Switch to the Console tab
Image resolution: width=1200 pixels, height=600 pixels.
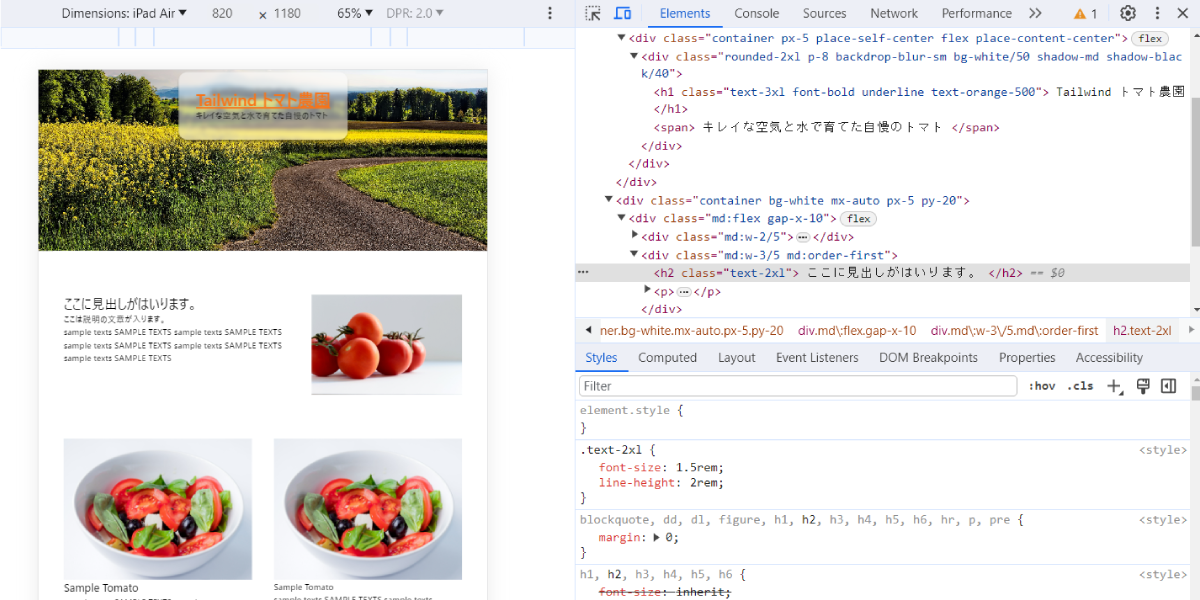tap(757, 13)
